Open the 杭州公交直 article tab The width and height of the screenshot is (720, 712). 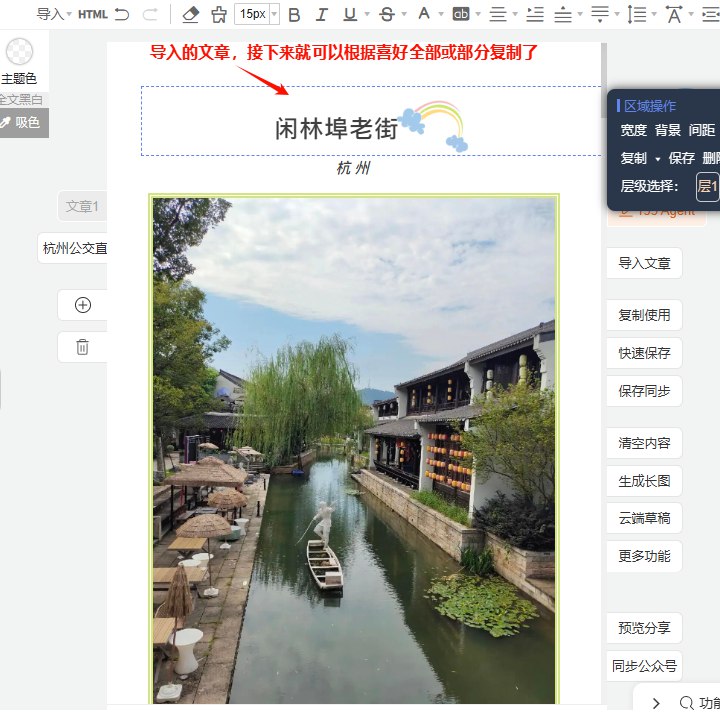[73, 248]
